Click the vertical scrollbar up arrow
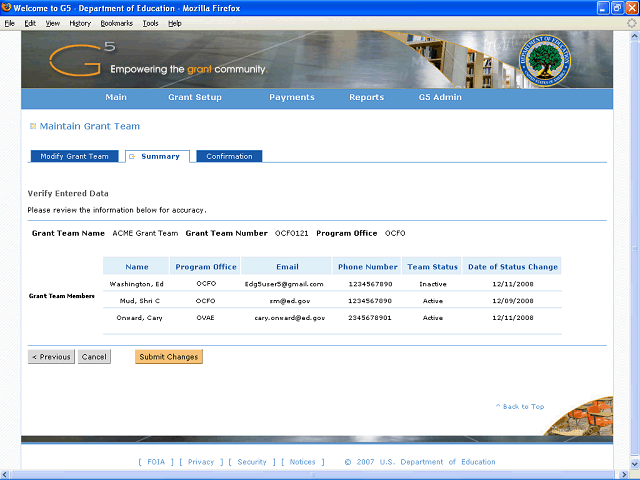This screenshot has height=480, width=640. [634, 36]
